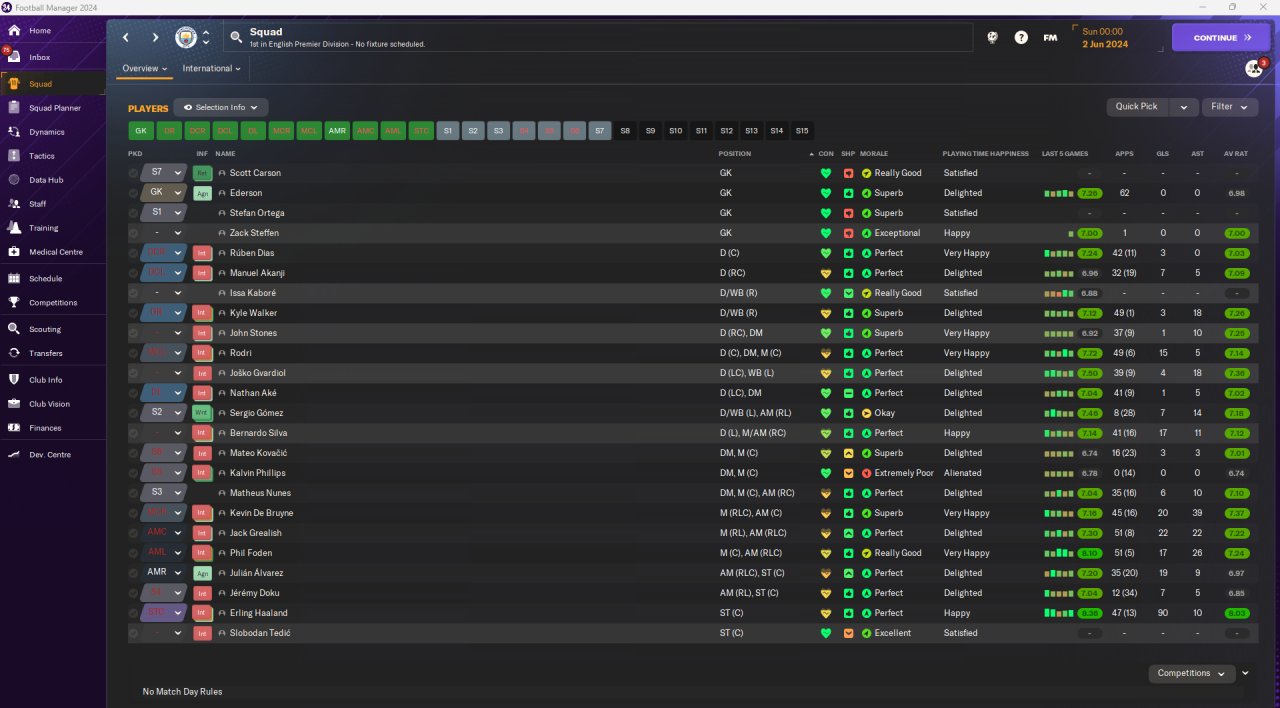1280x708 pixels.
Task: Open the Dev. Centre sidebar icon
Action: (14, 455)
